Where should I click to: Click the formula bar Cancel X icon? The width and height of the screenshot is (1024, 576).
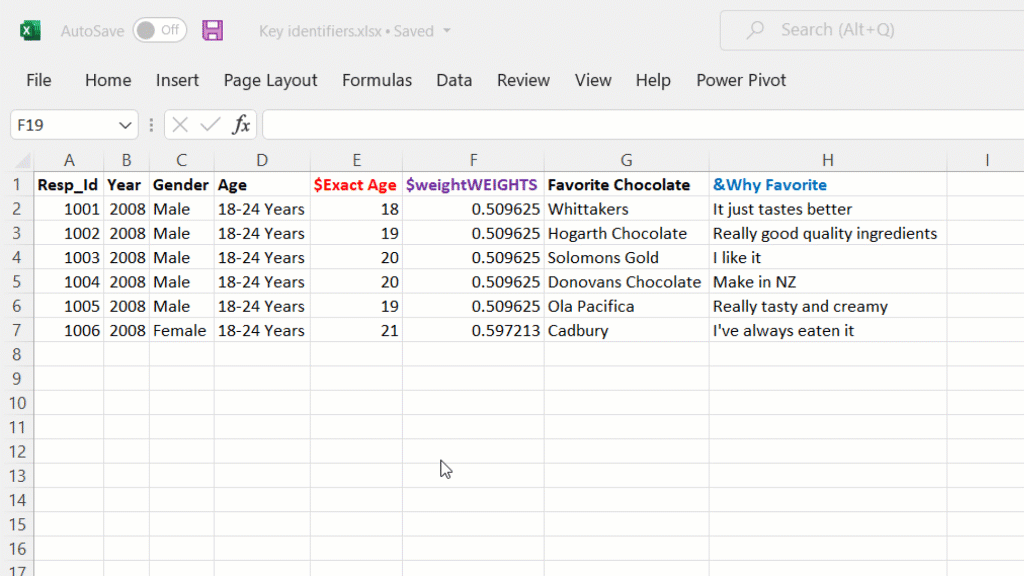tap(180, 125)
